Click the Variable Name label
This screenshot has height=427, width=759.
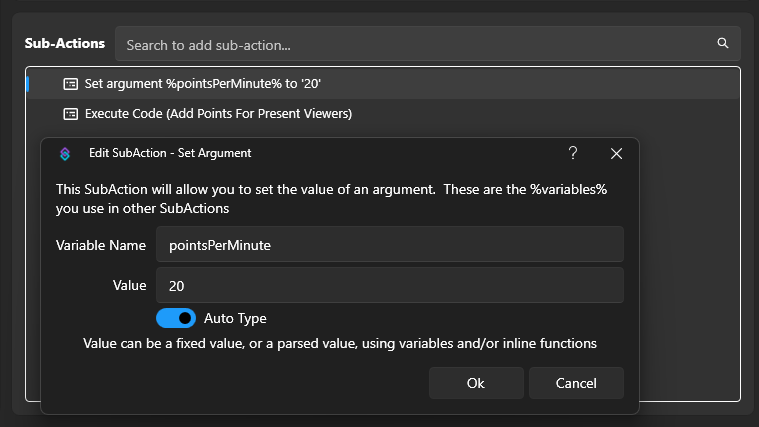101,245
